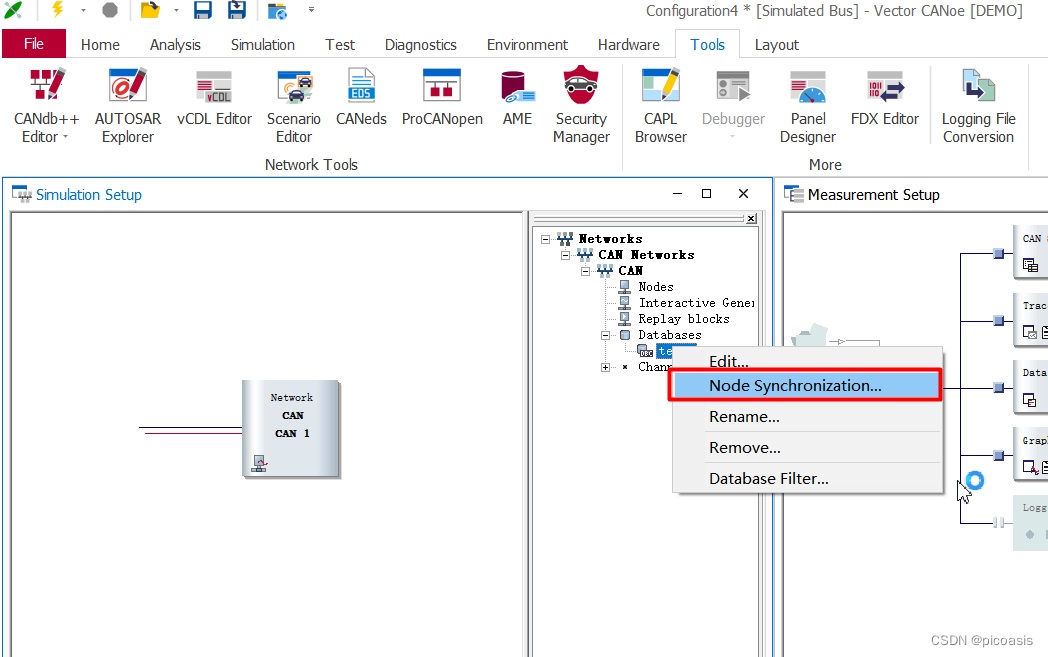Click the node icon inside the Network CAN block
Screen dimensions: 1048x657
point(259,463)
